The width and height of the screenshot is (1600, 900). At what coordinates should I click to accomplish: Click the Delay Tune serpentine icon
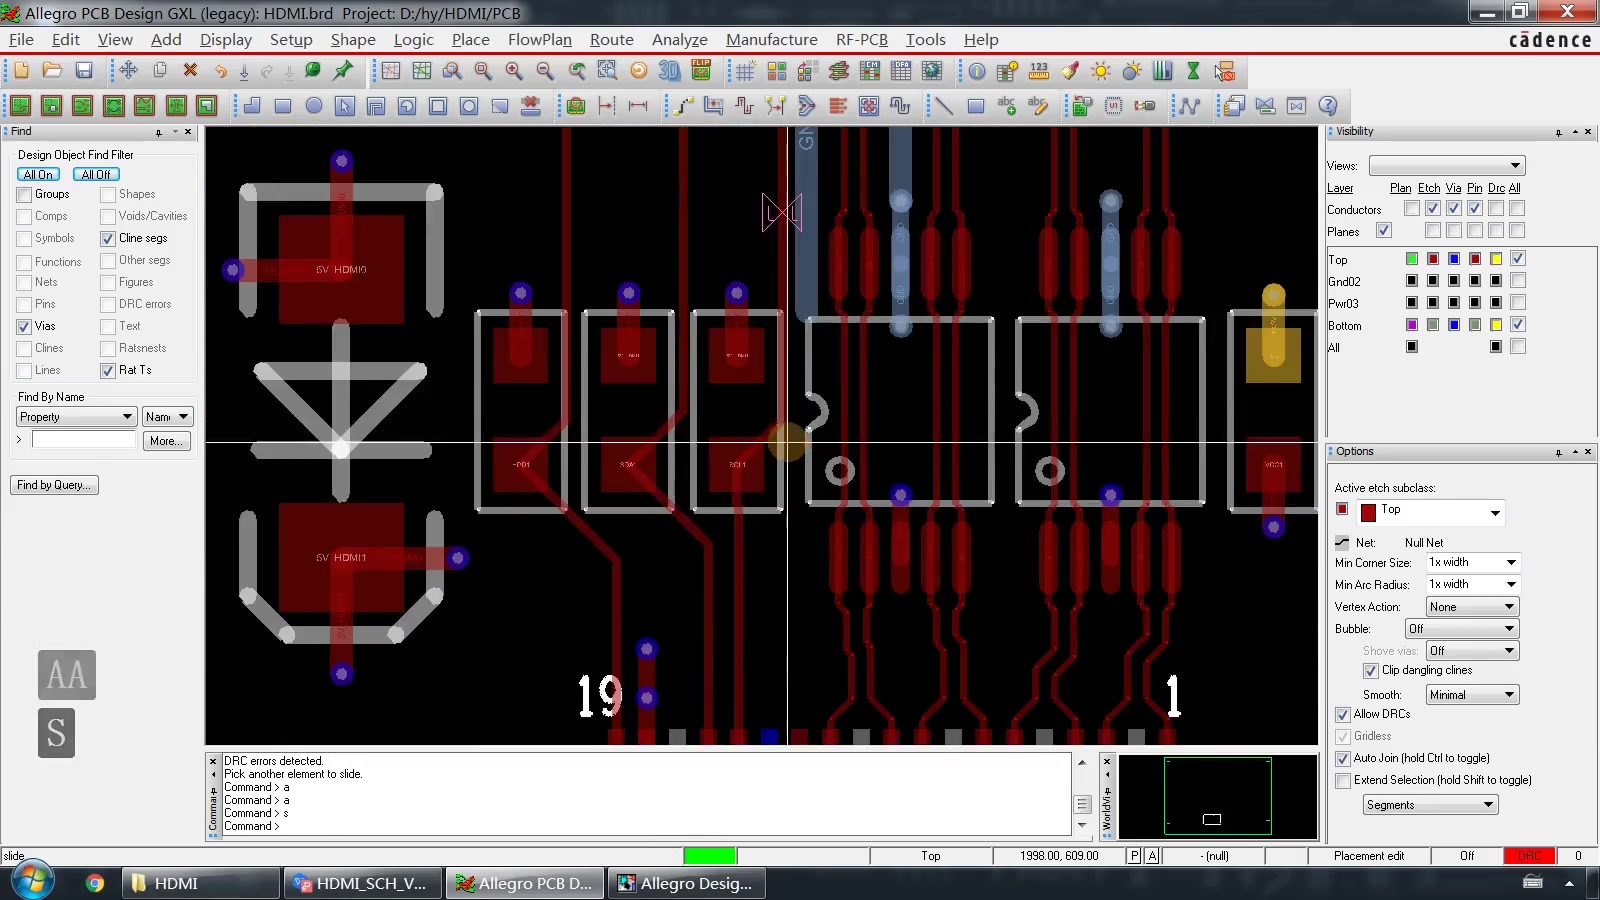click(745, 106)
